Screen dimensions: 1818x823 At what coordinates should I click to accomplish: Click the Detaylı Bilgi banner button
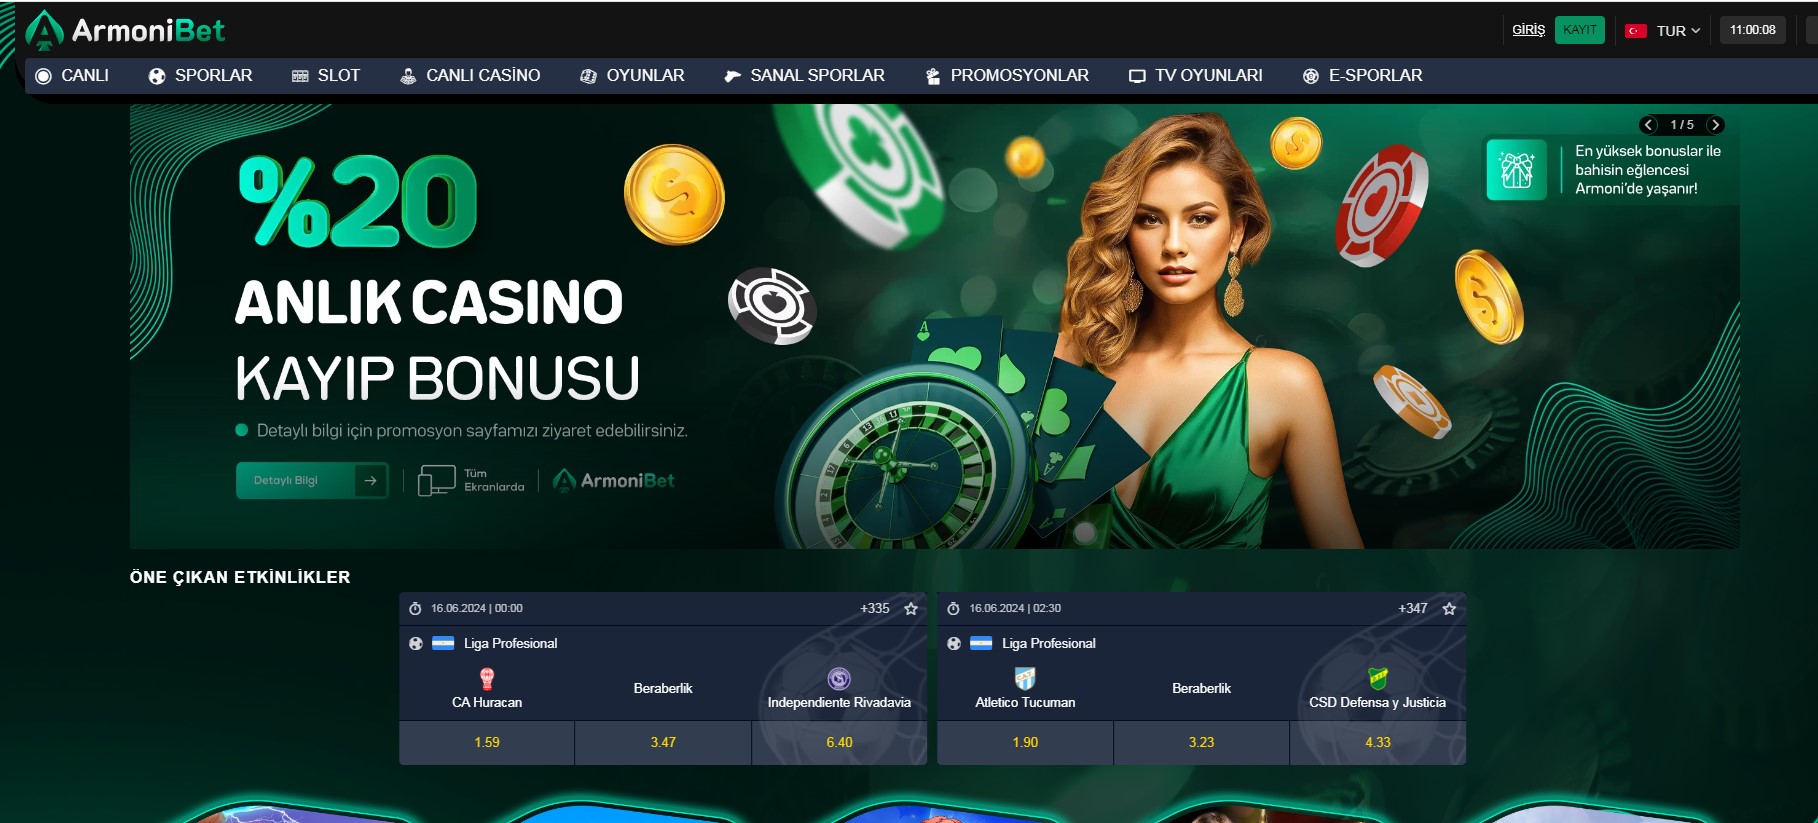[x=312, y=480]
